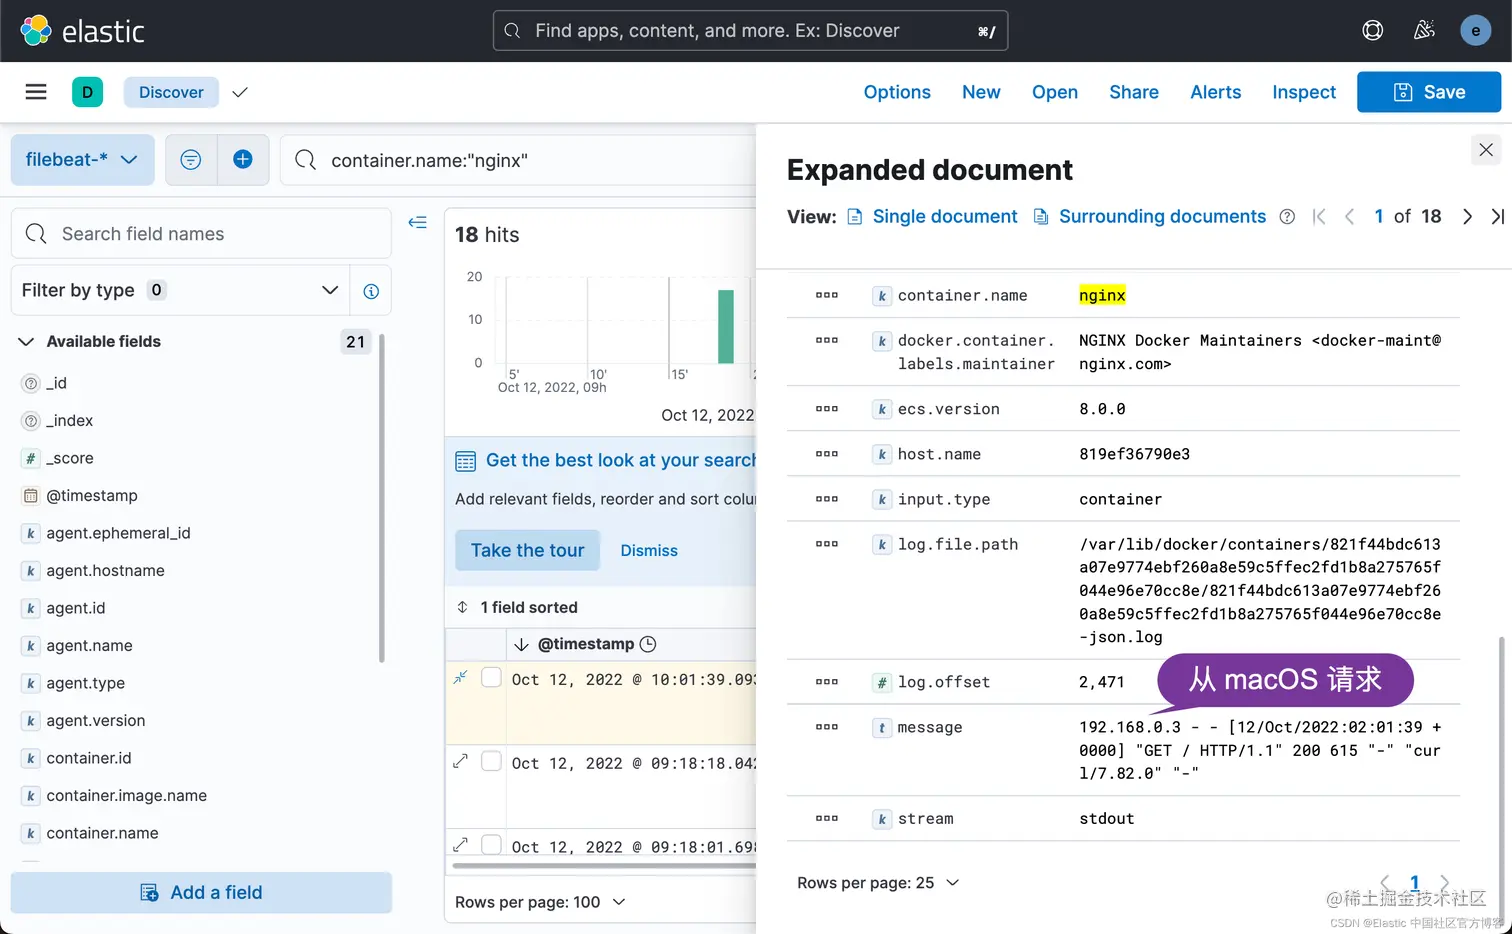
Task: Select checkbox for 09:18:01 row
Action: click(x=491, y=844)
